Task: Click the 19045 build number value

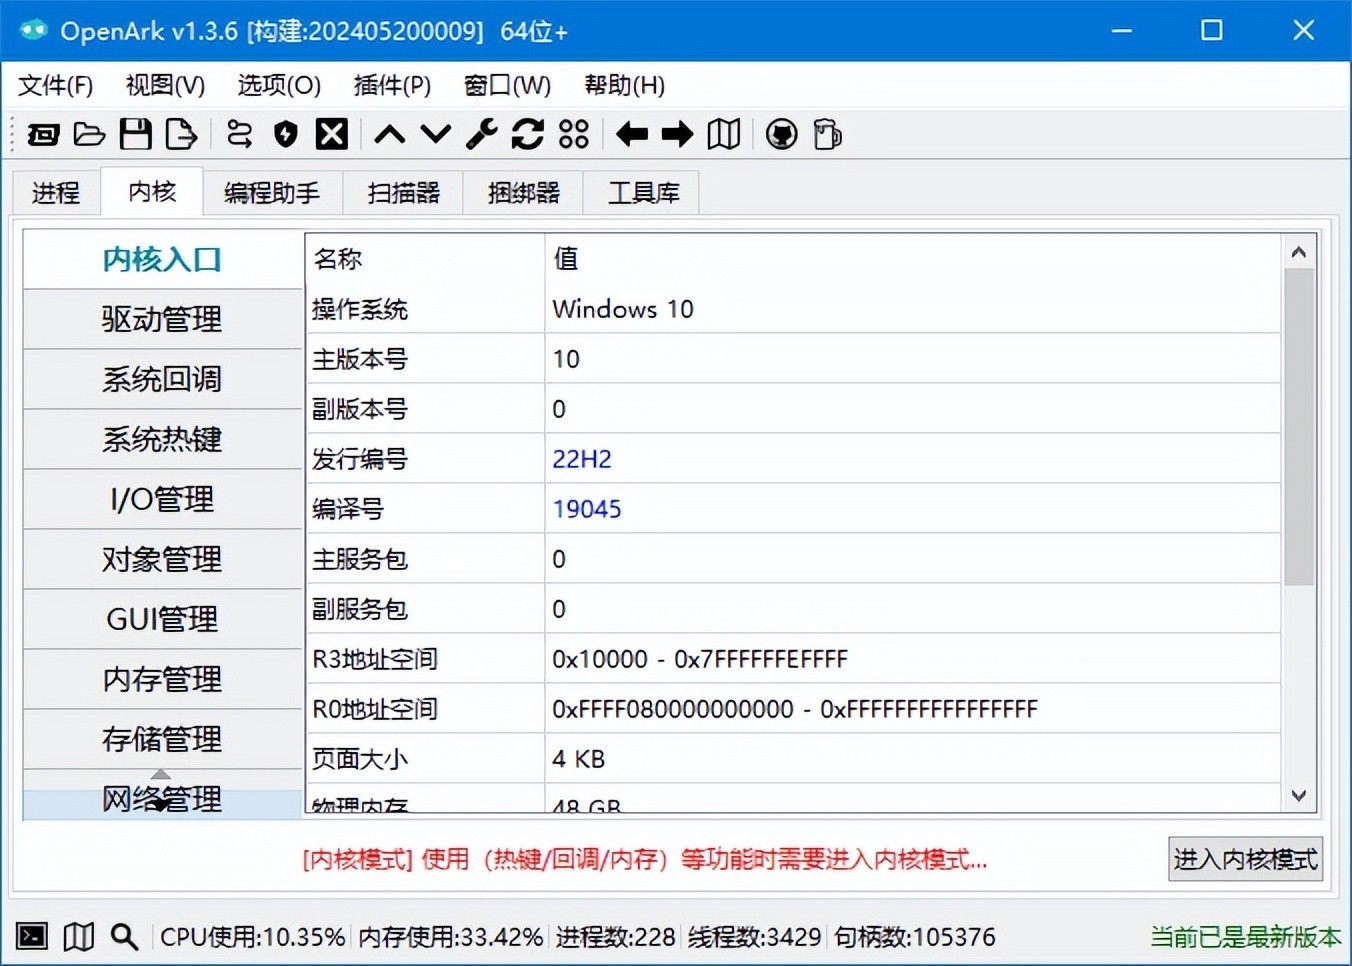Action: pos(587,509)
